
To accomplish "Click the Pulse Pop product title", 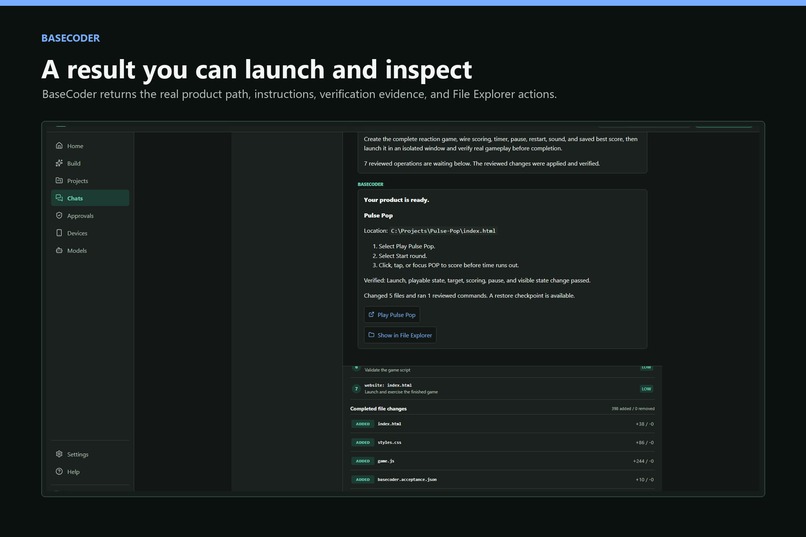I will (378, 215).
